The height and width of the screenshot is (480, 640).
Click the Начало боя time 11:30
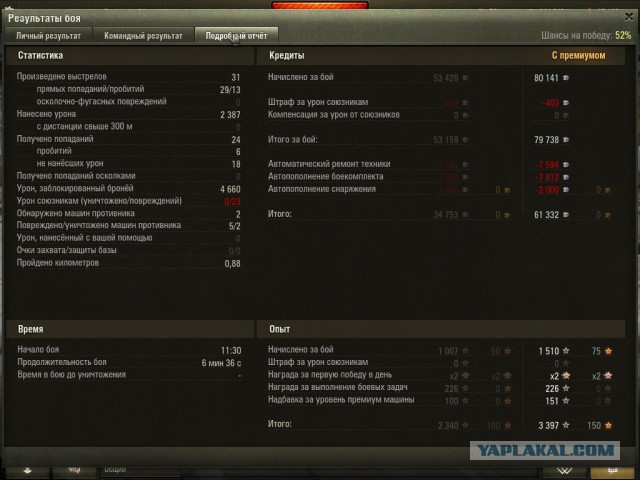[231, 351]
